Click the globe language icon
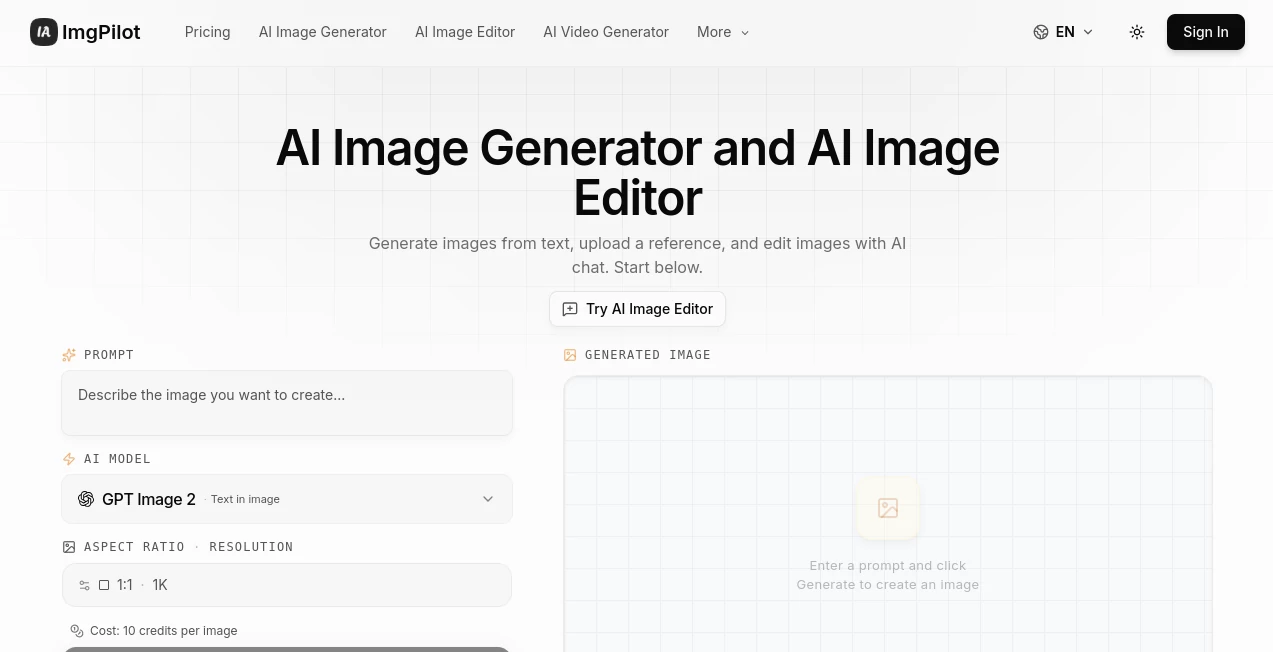Image resolution: width=1273 pixels, height=652 pixels. (x=1041, y=32)
